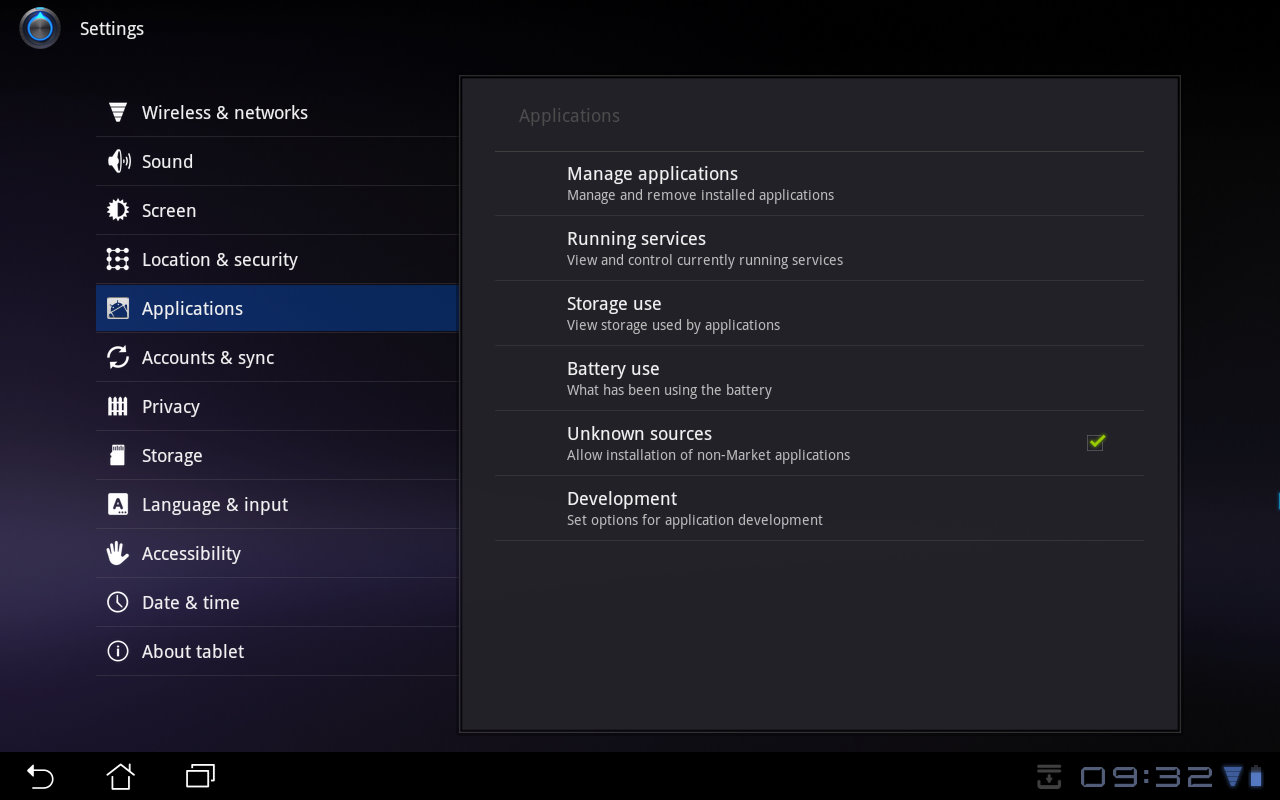Click the Wireless & networks antenna icon
The height and width of the screenshot is (800, 1280).
[x=118, y=112]
